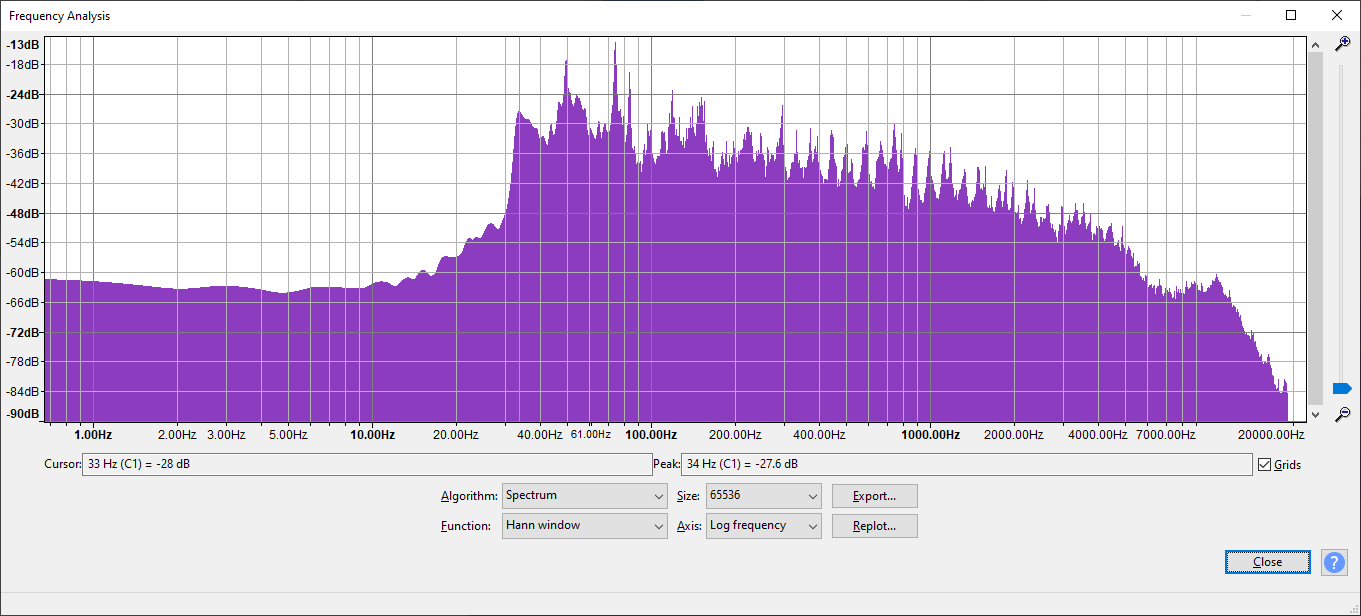The width and height of the screenshot is (1361, 616).
Task: Maximize the Frequency Analysis window
Action: coord(1291,15)
